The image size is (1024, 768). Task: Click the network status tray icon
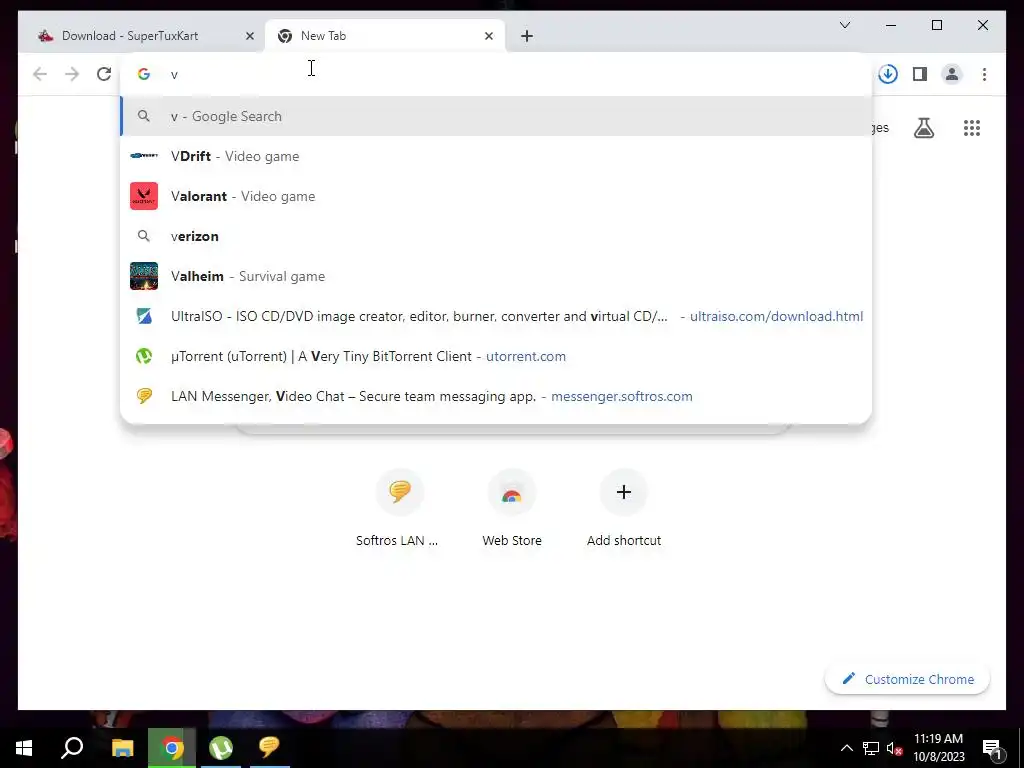871,748
